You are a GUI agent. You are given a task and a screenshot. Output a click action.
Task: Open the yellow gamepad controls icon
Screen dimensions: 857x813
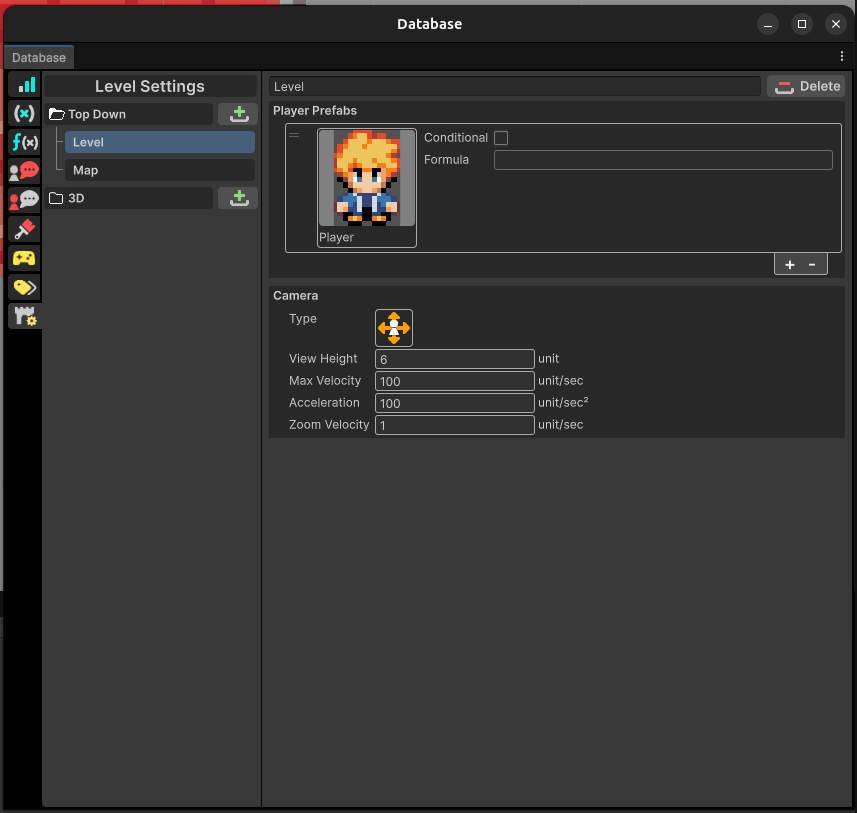(23, 258)
